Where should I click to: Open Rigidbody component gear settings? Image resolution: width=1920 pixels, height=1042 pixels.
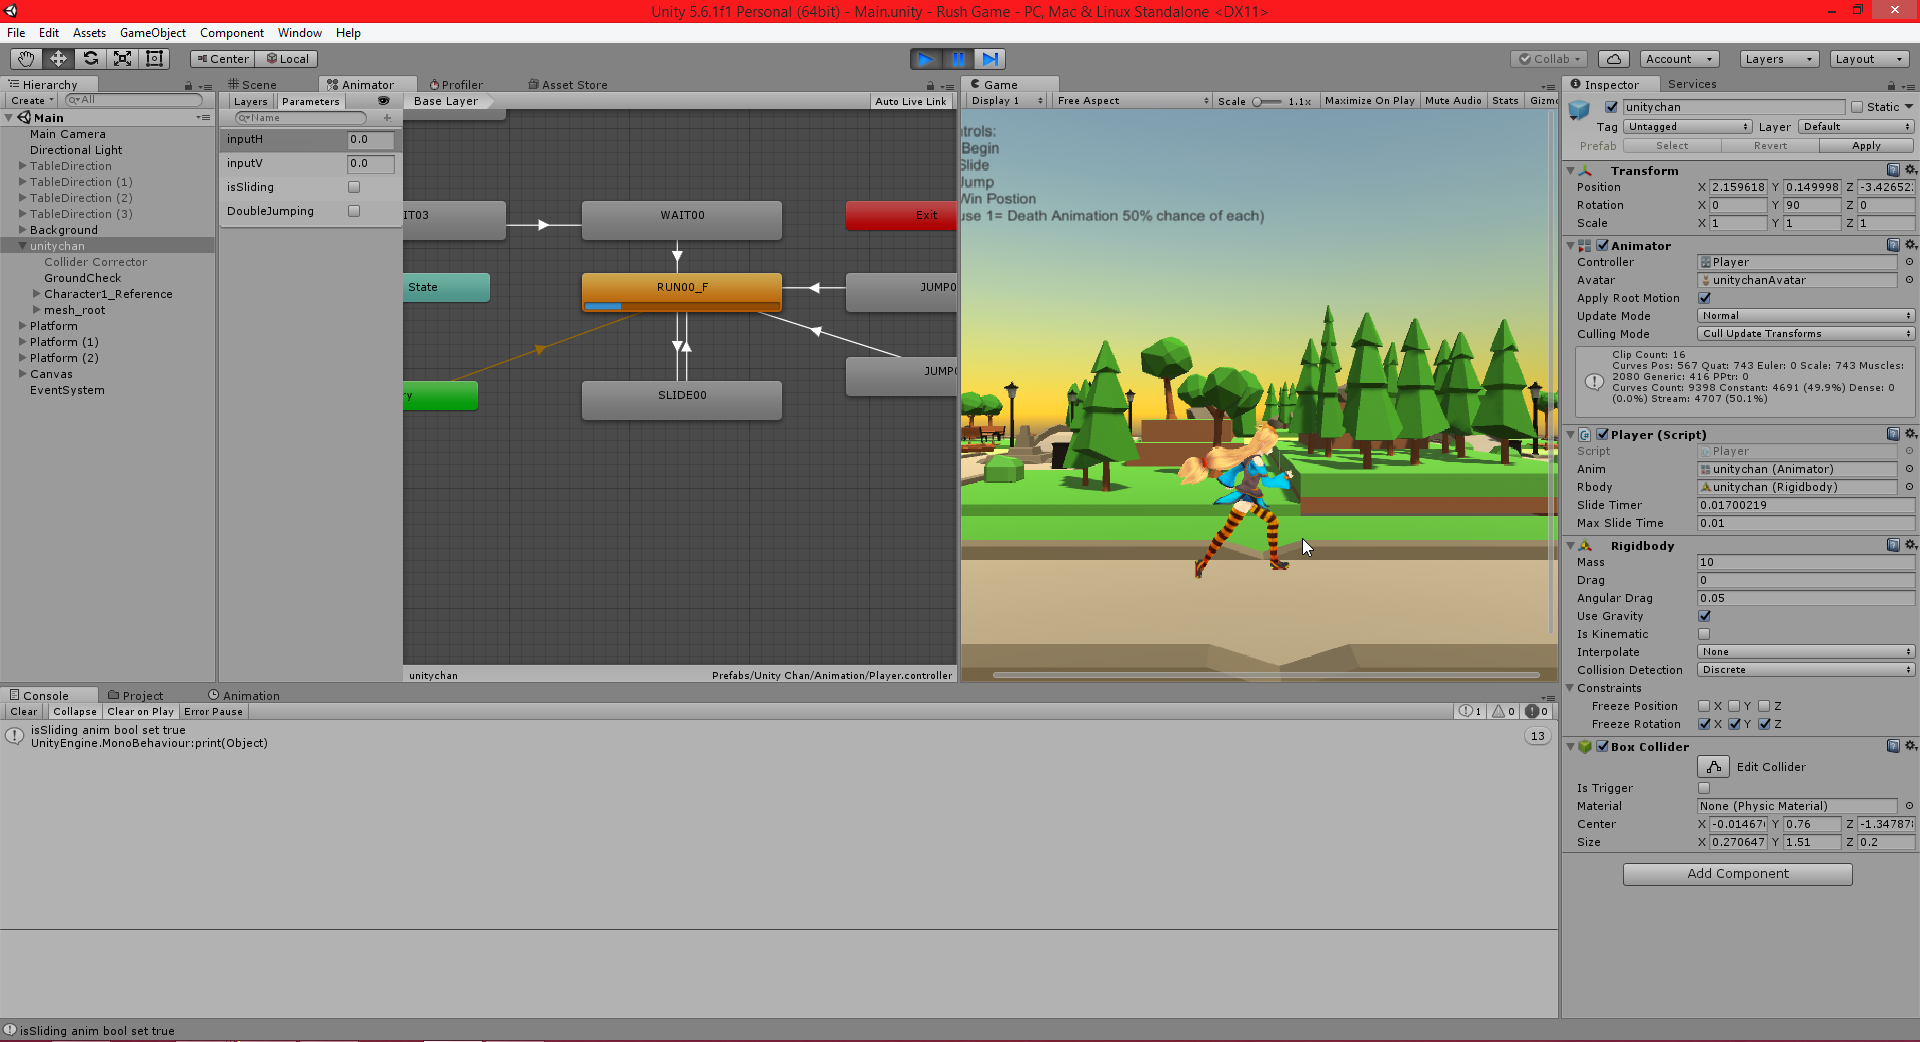(1910, 545)
